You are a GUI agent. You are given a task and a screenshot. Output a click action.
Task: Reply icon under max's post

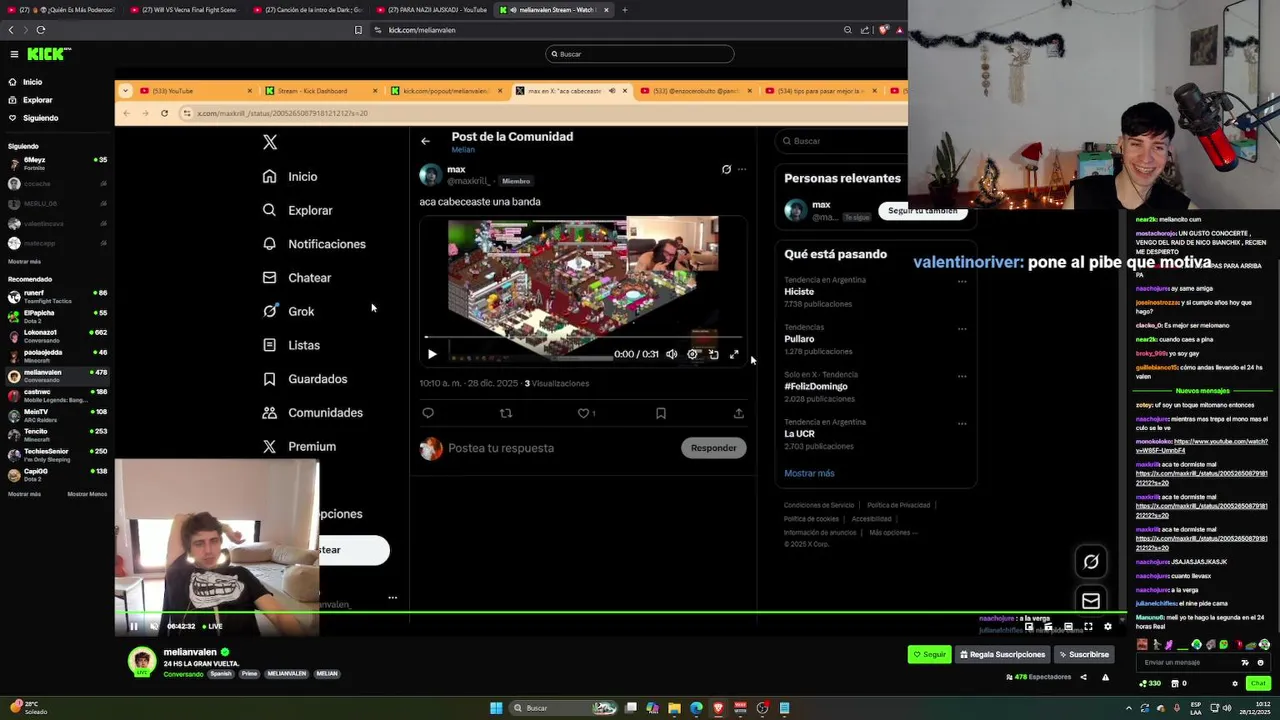click(x=428, y=413)
